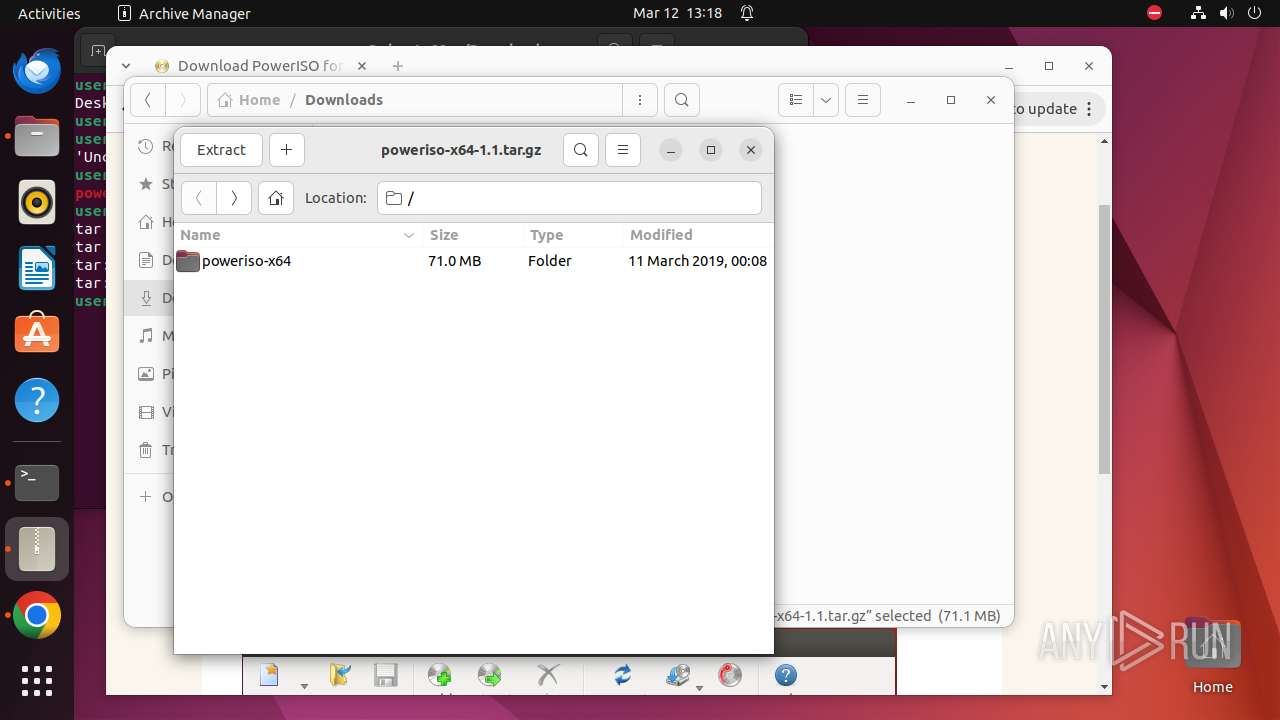Image resolution: width=1280 pixels, height=720 pixels.
Task: Open new tab in browser window
Action: (x=397, y=66)
